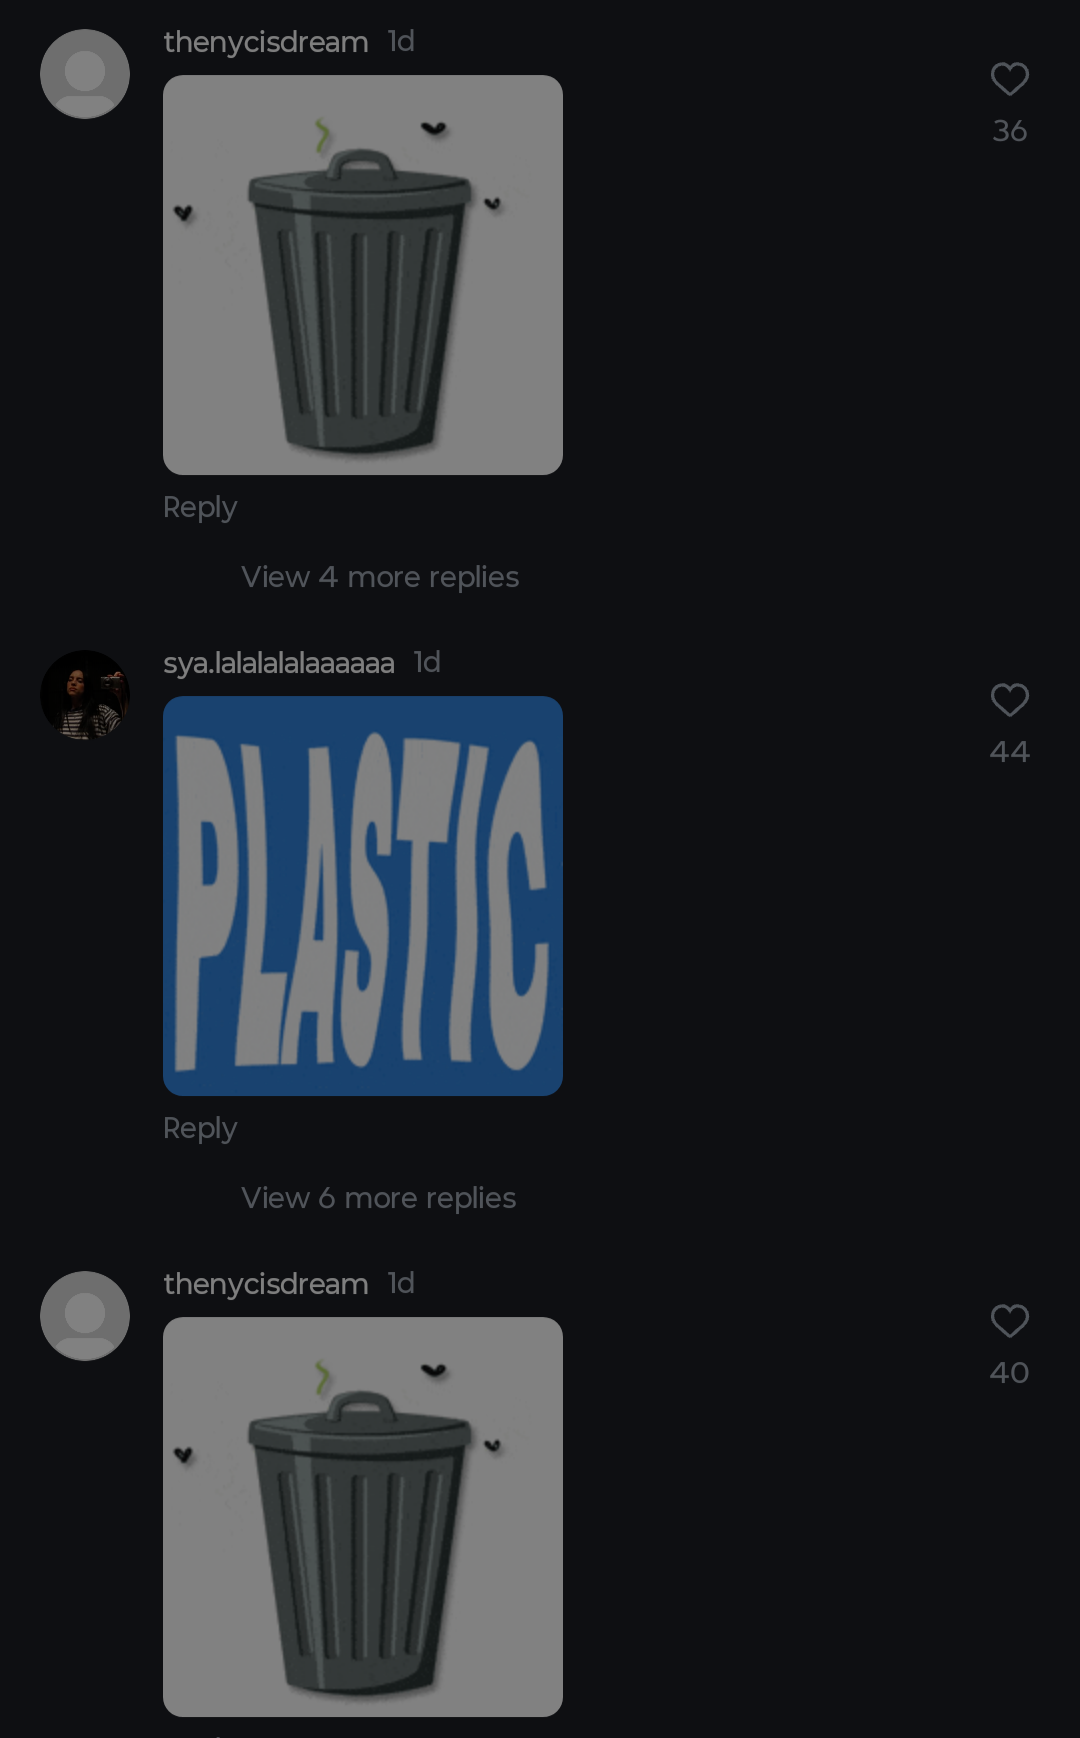
Task: Open sya.lalalalalaaaaaa username link
Action: coord(279,663)
